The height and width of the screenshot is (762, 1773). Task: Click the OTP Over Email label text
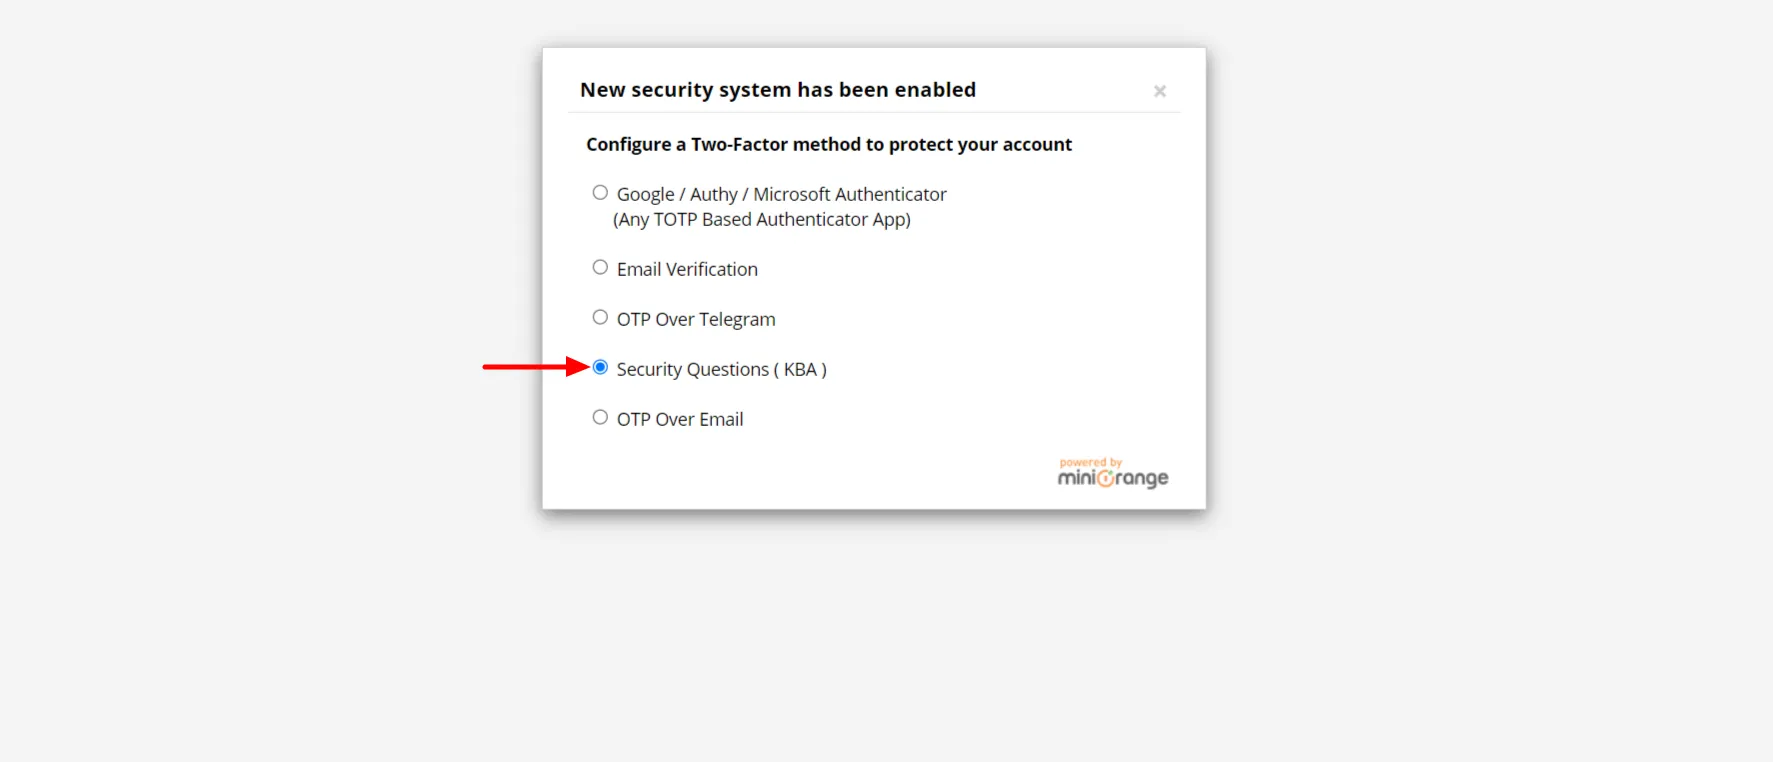[x=680, y=418]
